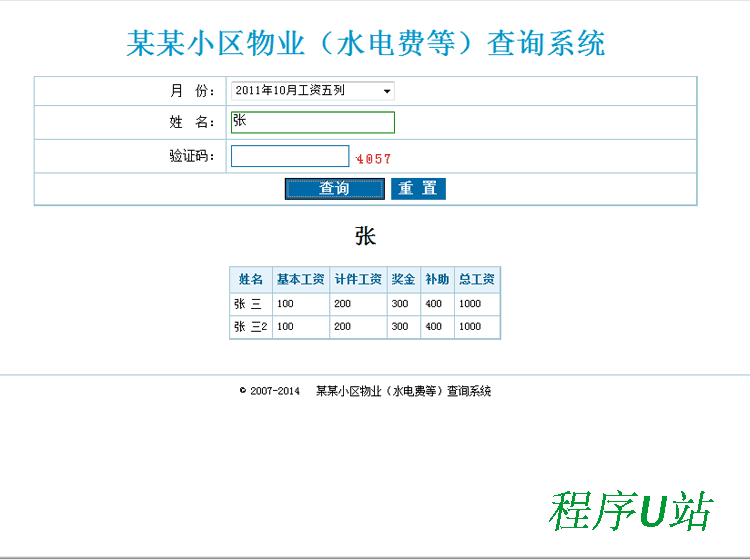Viewport: 750px width, 560px height.
Task: Select the 基本工资 column header
Action: (x=300, y=279)
